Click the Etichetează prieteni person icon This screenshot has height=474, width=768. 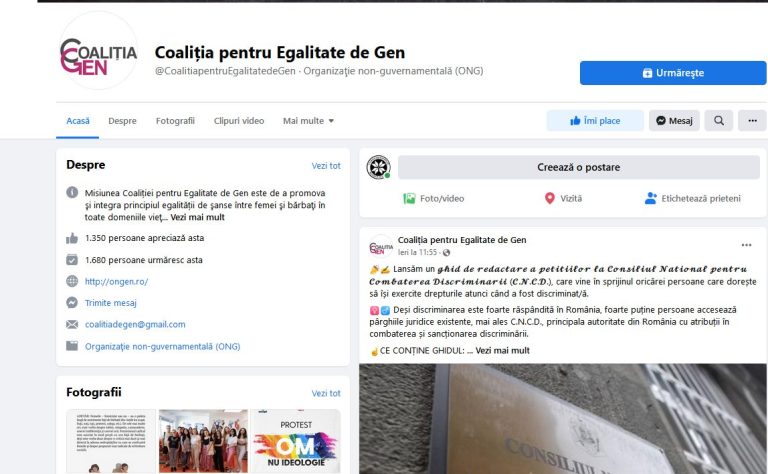coord(650,198)
